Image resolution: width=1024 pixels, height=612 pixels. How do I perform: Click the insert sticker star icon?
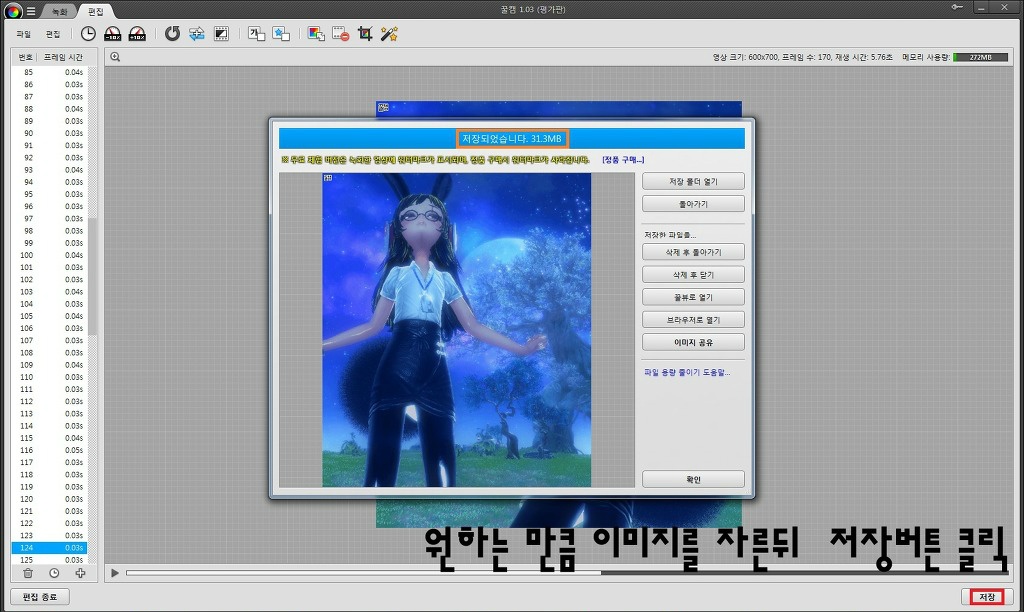[281, 34]
